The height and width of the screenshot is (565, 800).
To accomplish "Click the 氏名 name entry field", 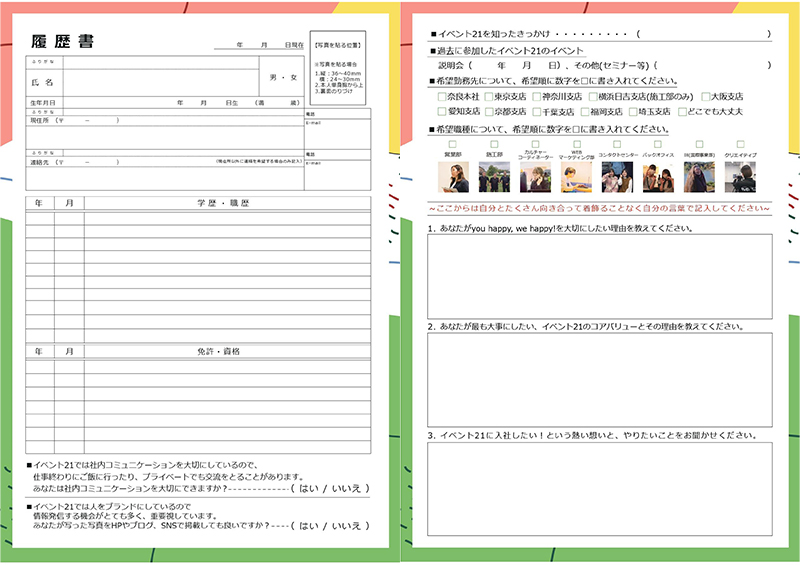I will click(x=161, y=83).
